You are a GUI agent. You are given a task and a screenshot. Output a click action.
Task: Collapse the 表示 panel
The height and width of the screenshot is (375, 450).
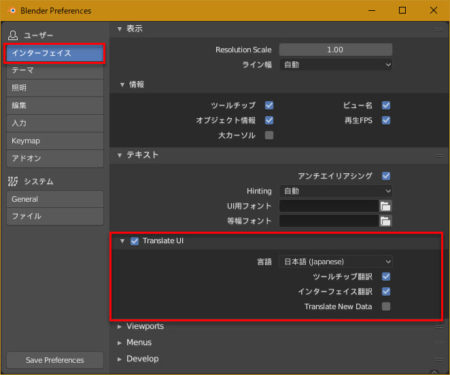pyautogui.click(x=119, y=29)
